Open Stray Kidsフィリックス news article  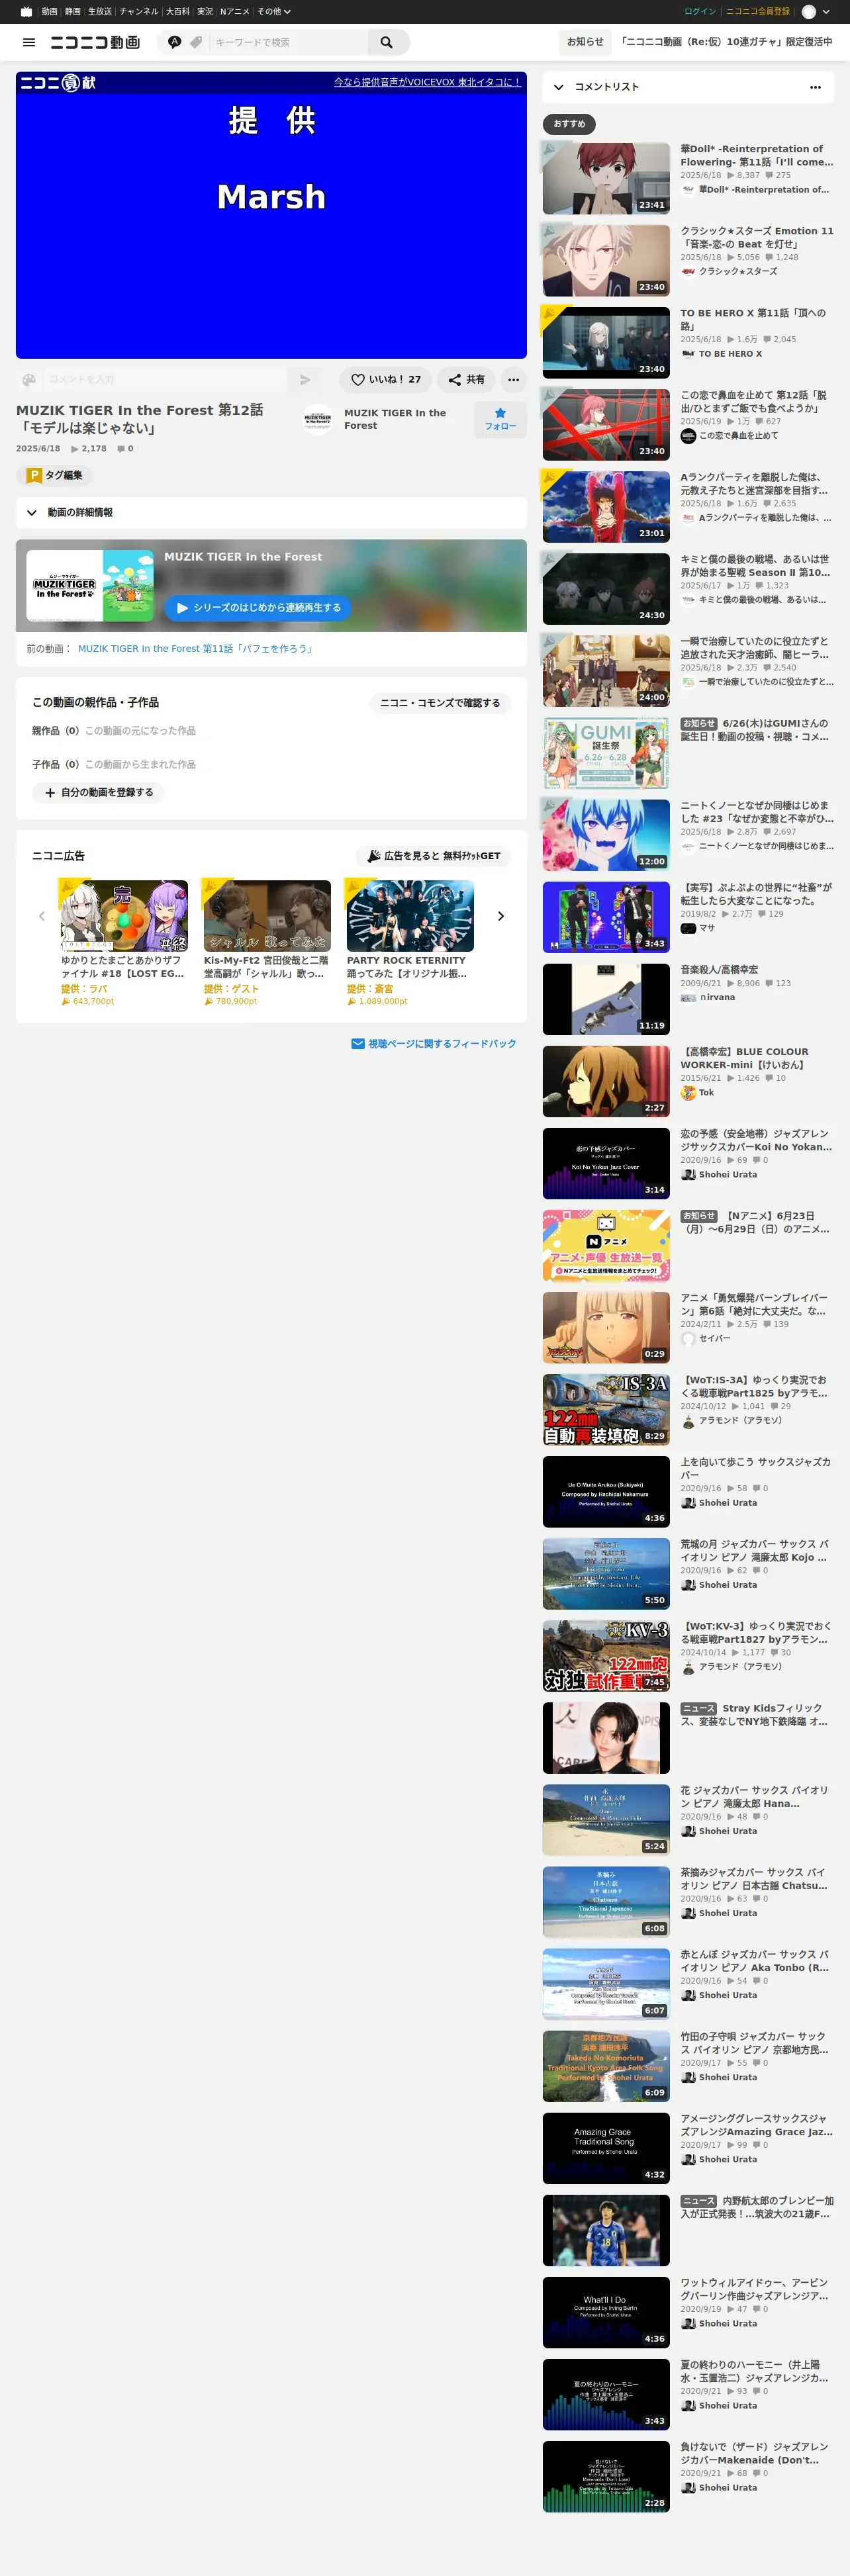pos(756,1715)
